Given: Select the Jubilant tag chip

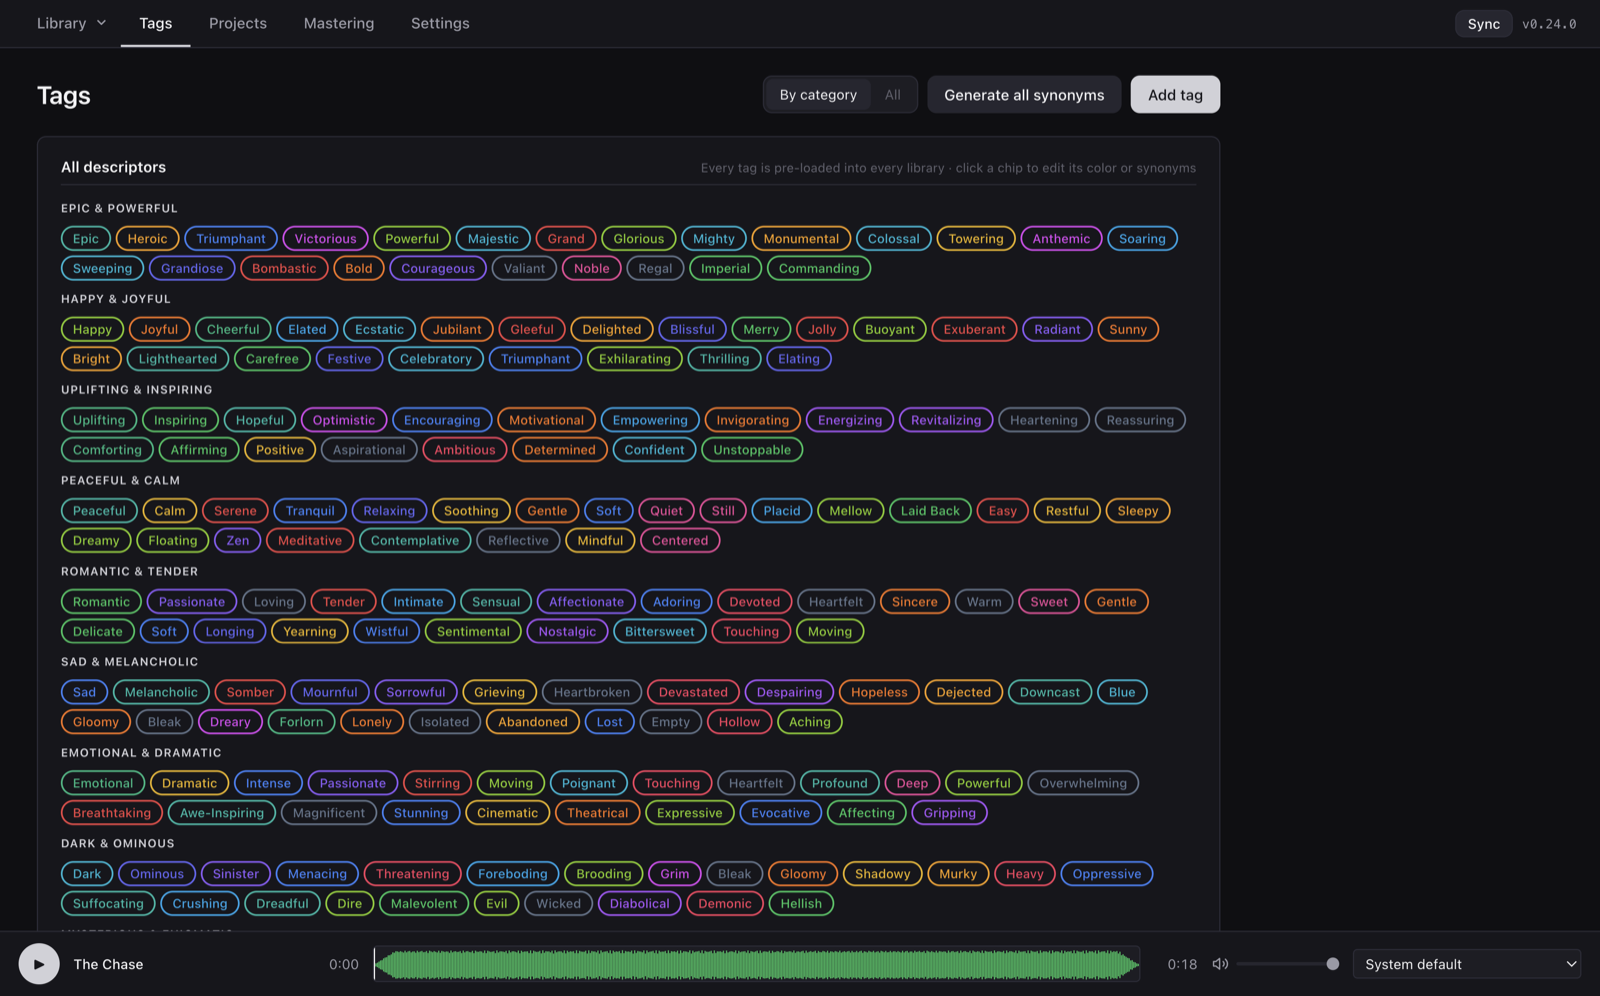Looking at the screenshot, I should 457,329.
